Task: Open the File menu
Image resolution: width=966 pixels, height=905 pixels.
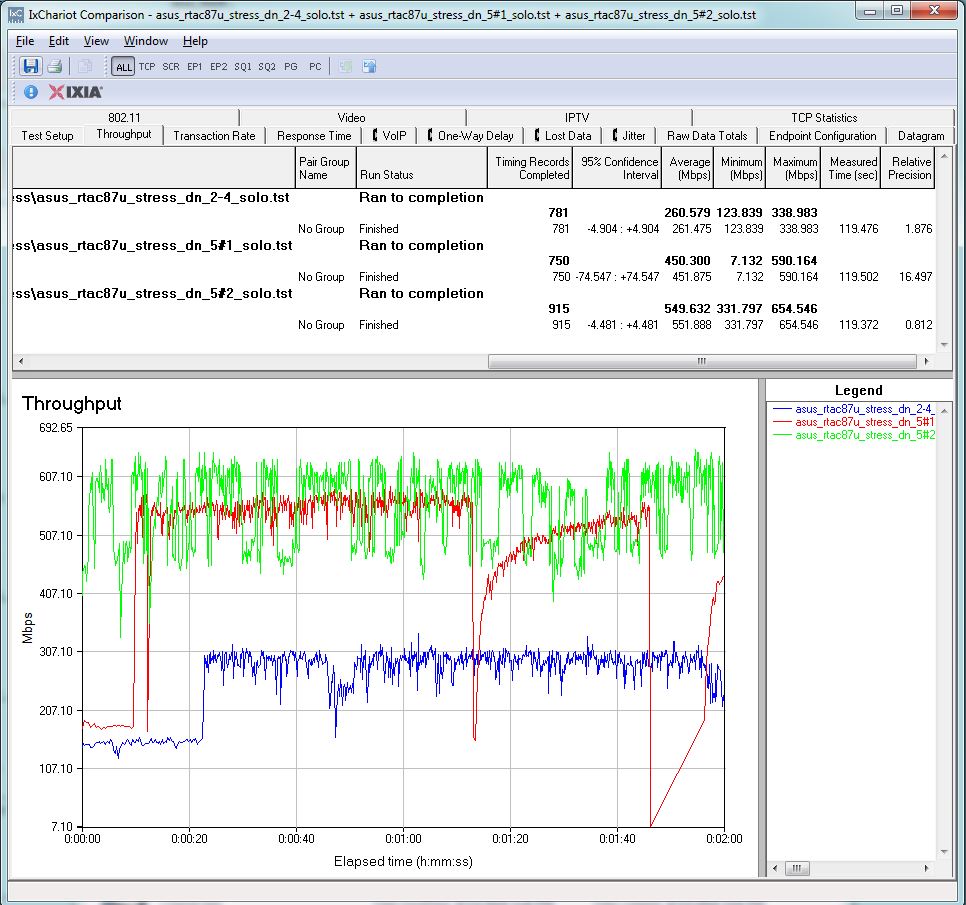Action: tap(25, 41)
